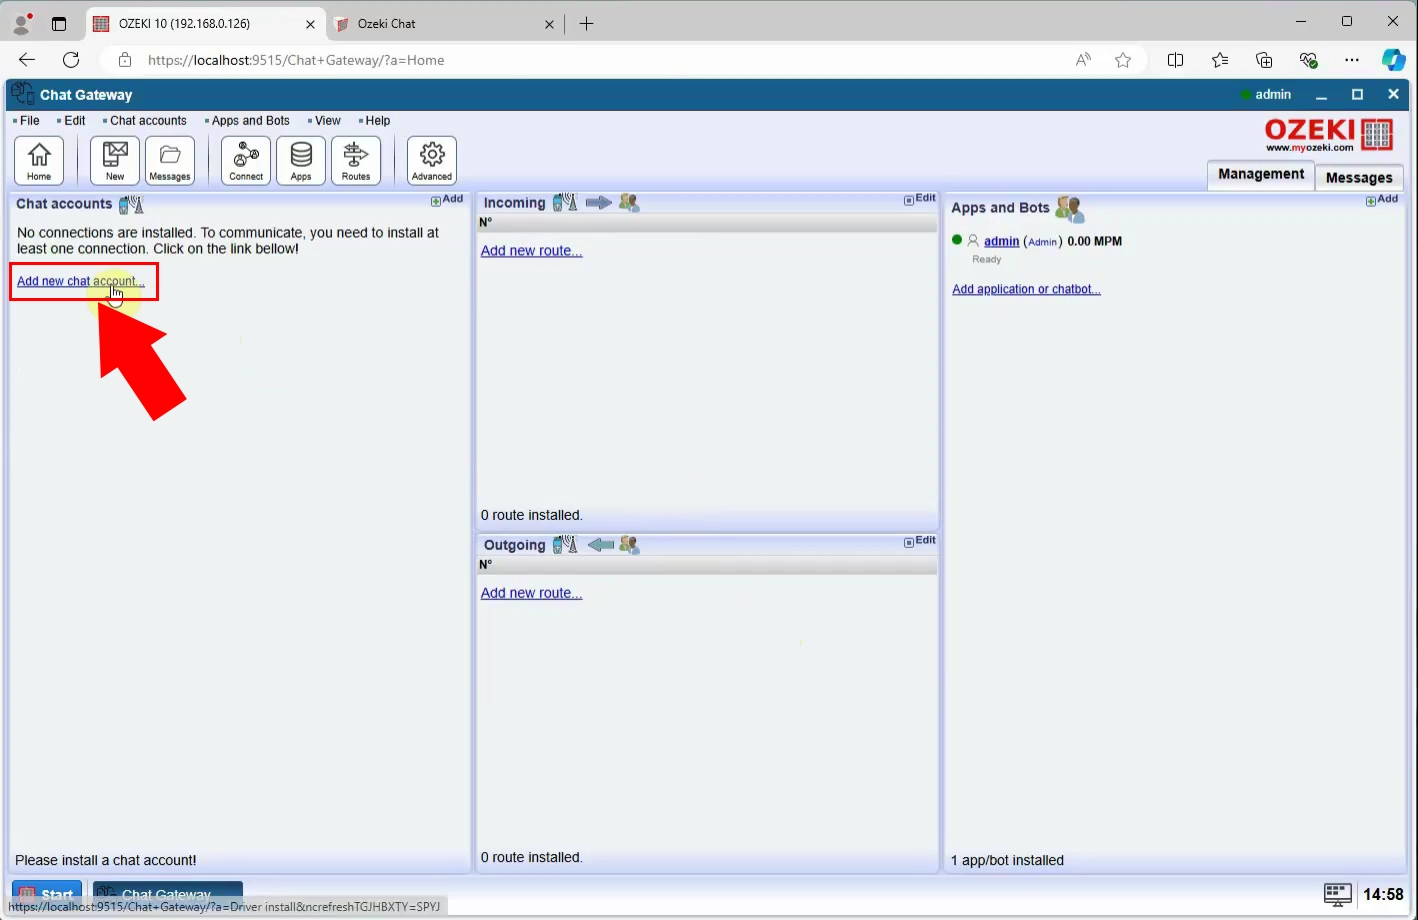Click the New message toolbar icon
Screen dimensions: 1418x920
click(x=115, y=160)
